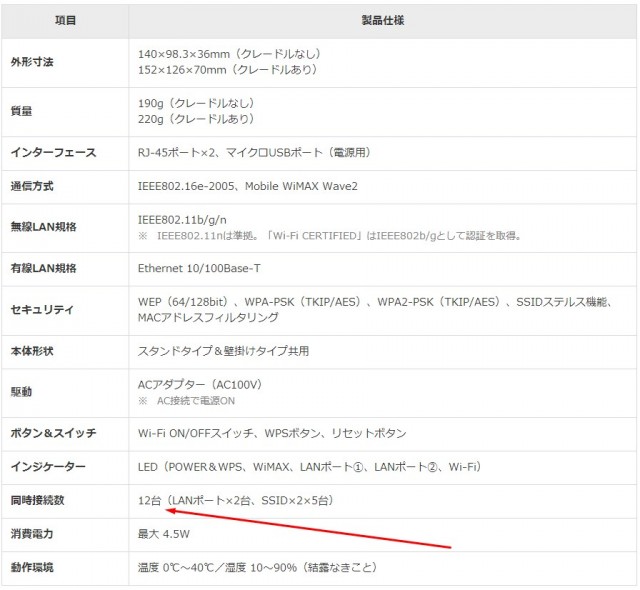Select the セキュリティ row label
Image resolution: width=640 pixels, height=590 pixels.
[42, 310]
